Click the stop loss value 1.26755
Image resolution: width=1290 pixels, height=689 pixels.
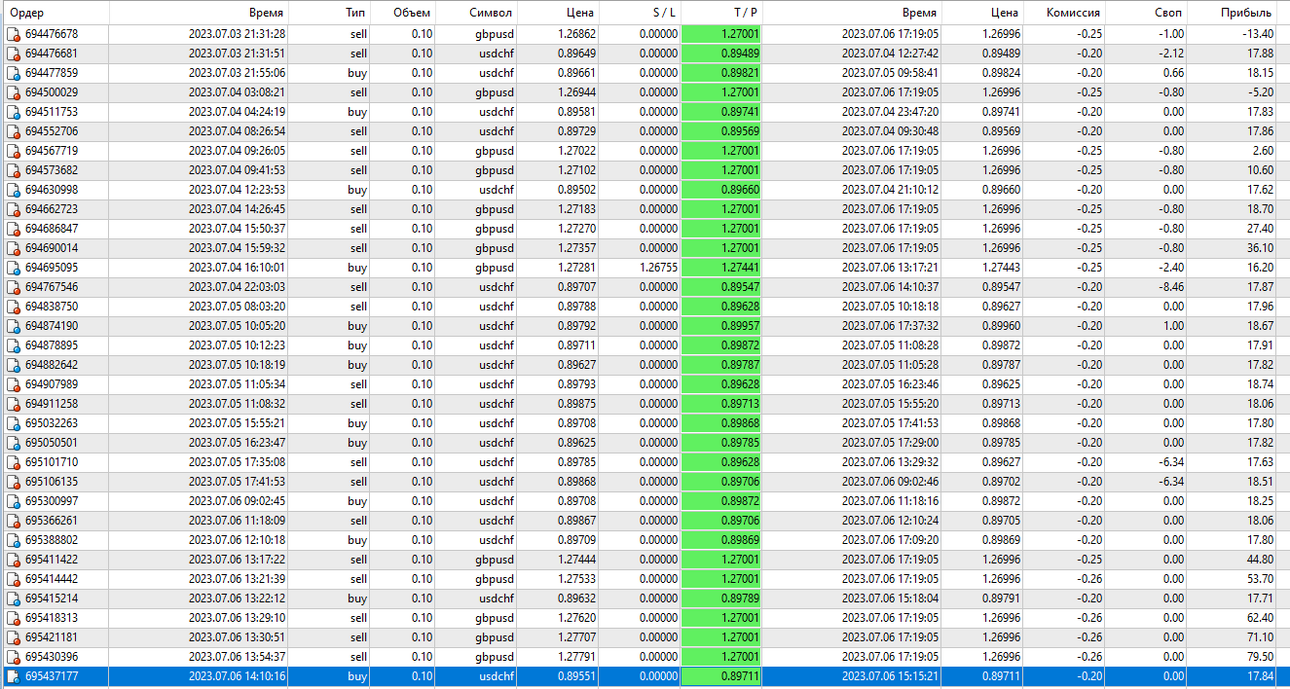(658, 268)
